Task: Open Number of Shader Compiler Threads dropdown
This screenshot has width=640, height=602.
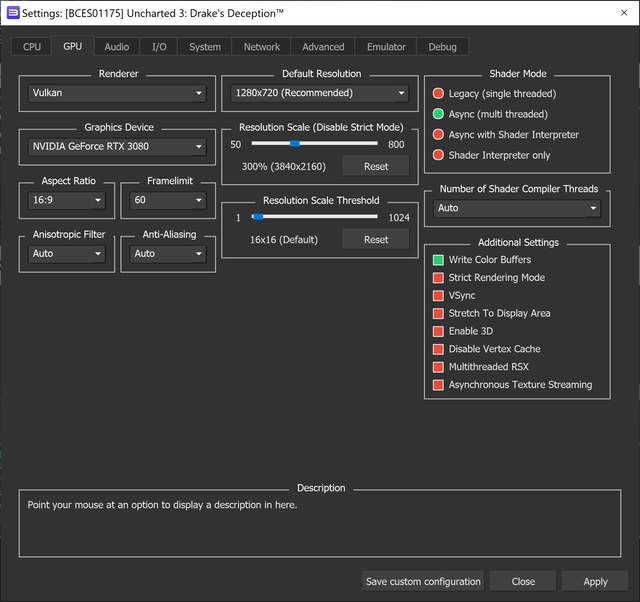Action: coord(517,208)
